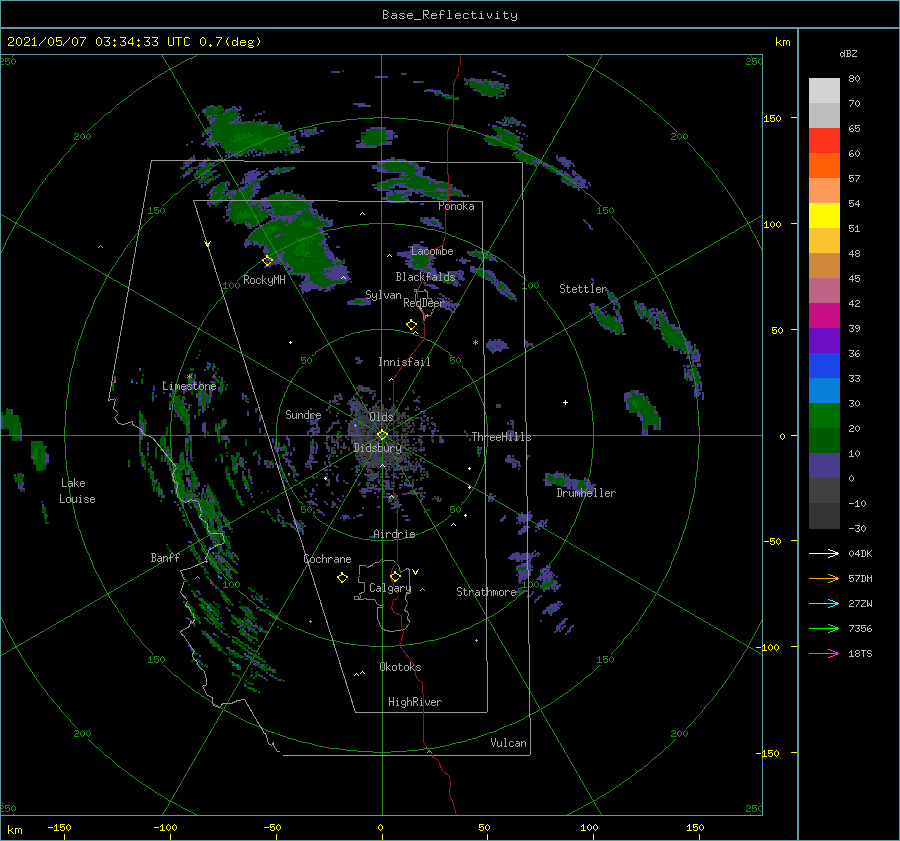Click the red 65 dBZ color swatch
This screenshot has height=841, width=900.
(824, 141)
